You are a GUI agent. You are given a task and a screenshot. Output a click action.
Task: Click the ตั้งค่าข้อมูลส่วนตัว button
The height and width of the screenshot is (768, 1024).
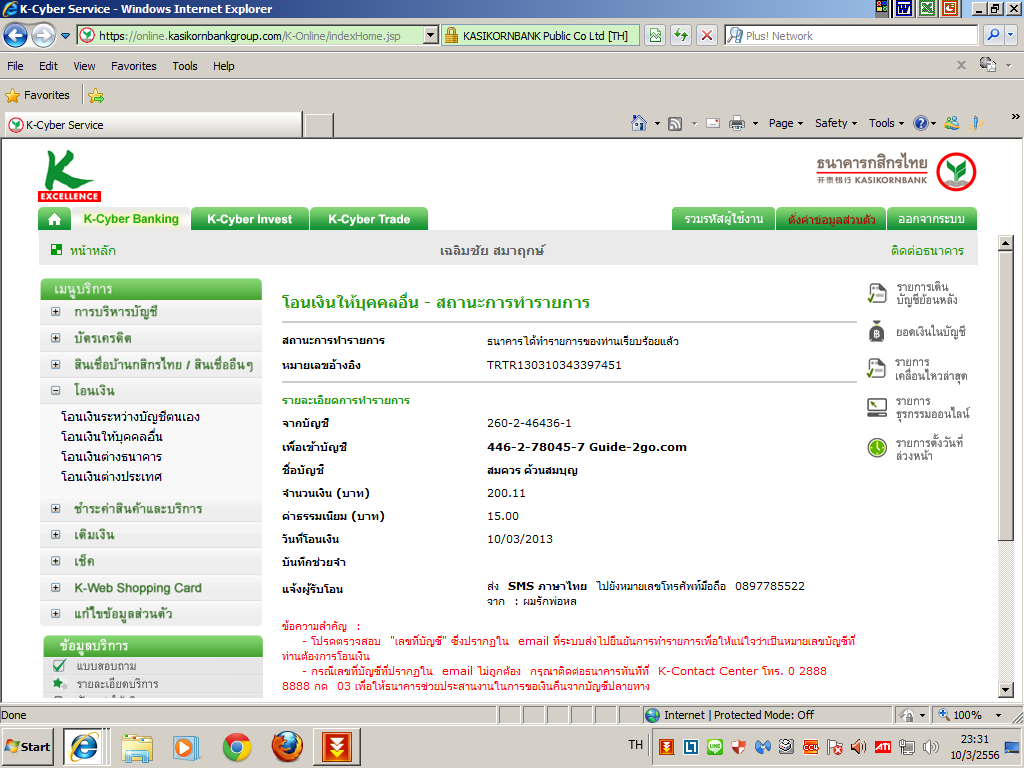click(831, 219)
